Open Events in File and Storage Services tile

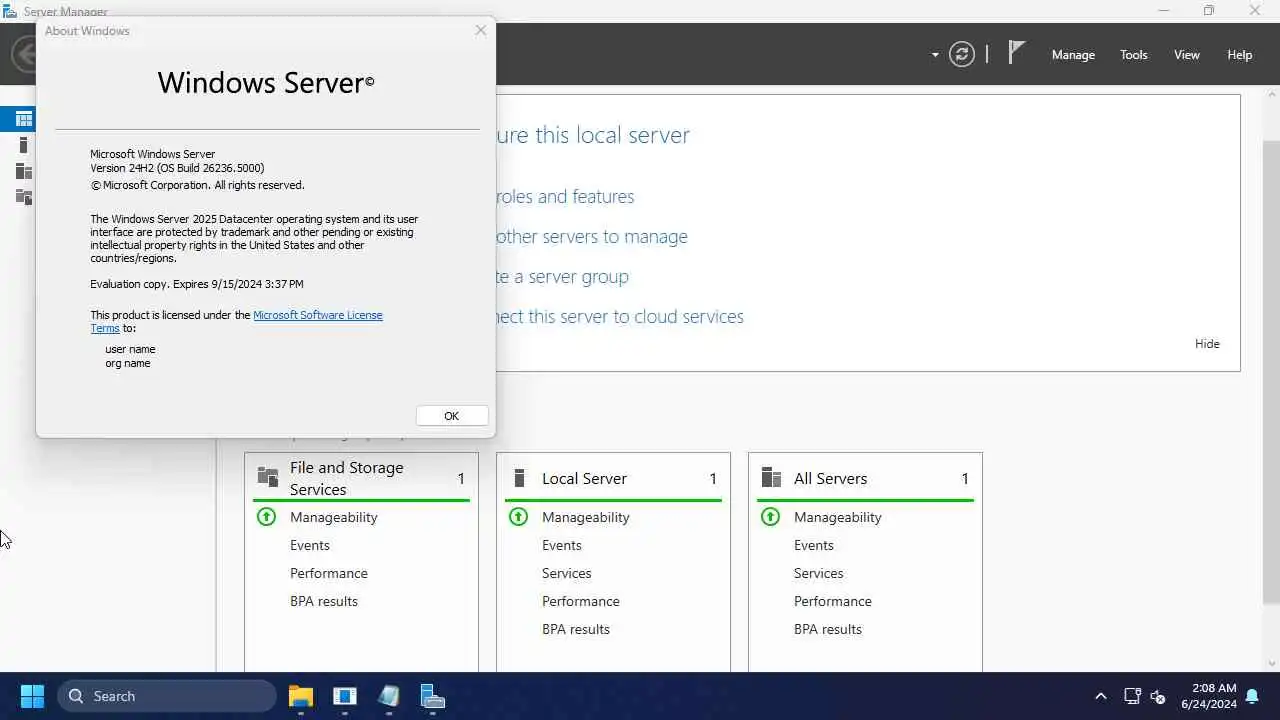click(x=310, y=545)
